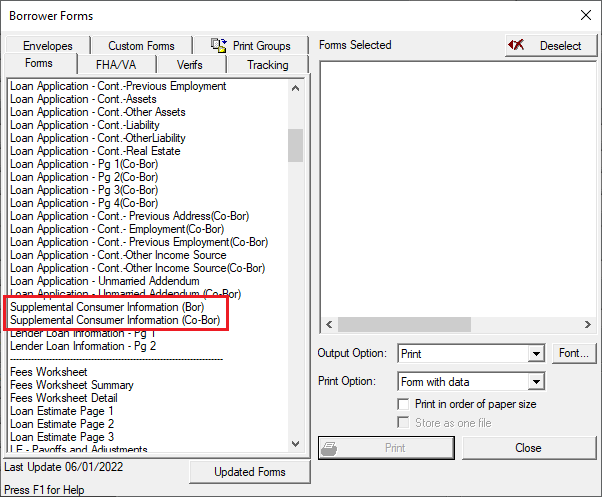
Task: Switch to the Custom Forms tab
Action: tap(141, 45)
